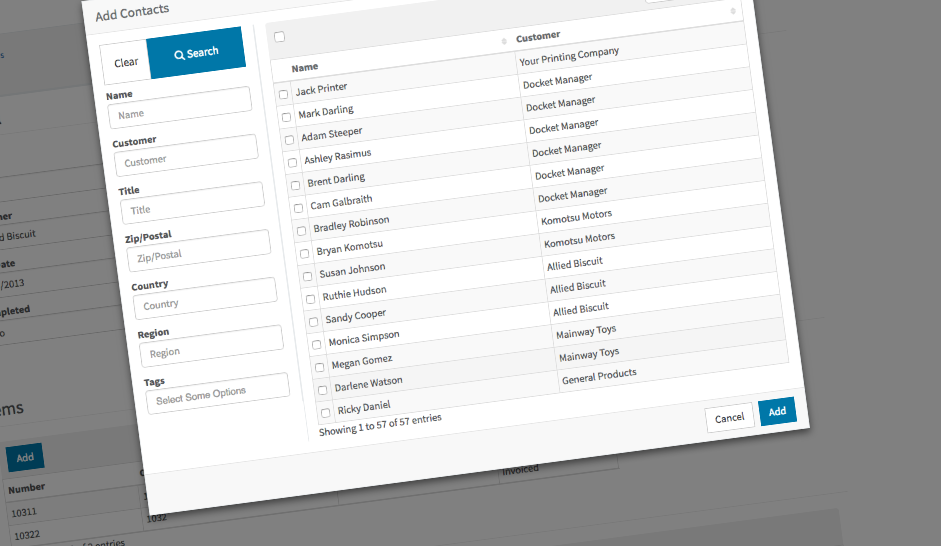The width and height of the screenshot is (941, 546).
Task: Click the name Bryan Komotsu
Action: coord(350,248)
